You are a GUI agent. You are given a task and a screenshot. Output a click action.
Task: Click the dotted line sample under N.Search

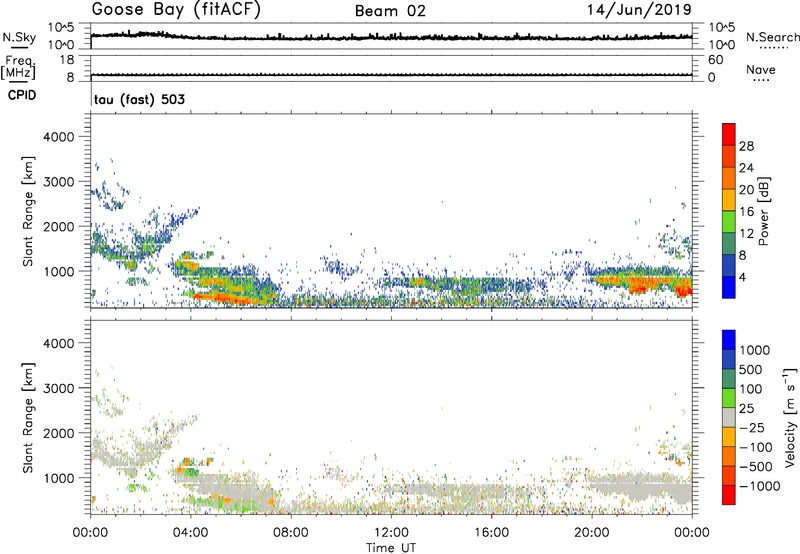click(x=773, y=48)
